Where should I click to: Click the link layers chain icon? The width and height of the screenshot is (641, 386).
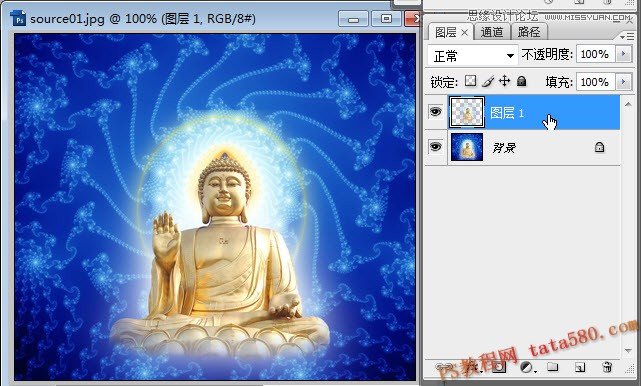(x=444, y=367)
